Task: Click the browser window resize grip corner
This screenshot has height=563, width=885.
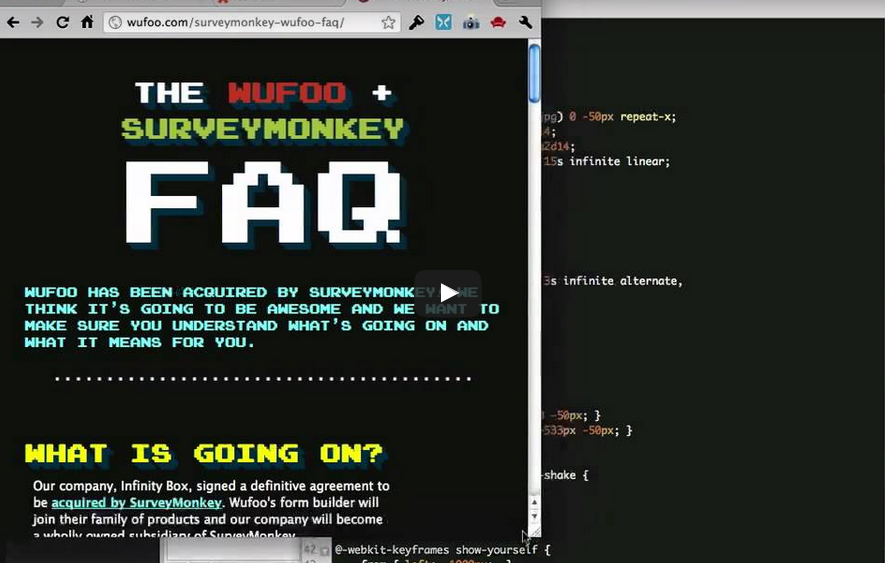Action: click(x=534, y=531)
